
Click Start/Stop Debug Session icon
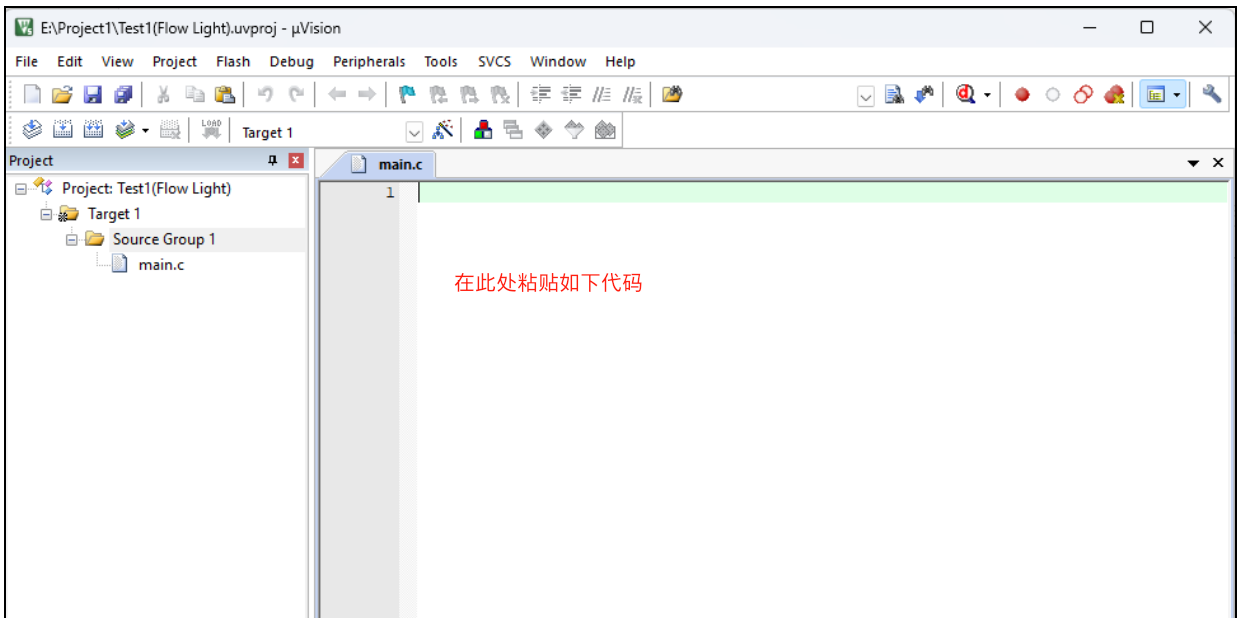(965, 95)
